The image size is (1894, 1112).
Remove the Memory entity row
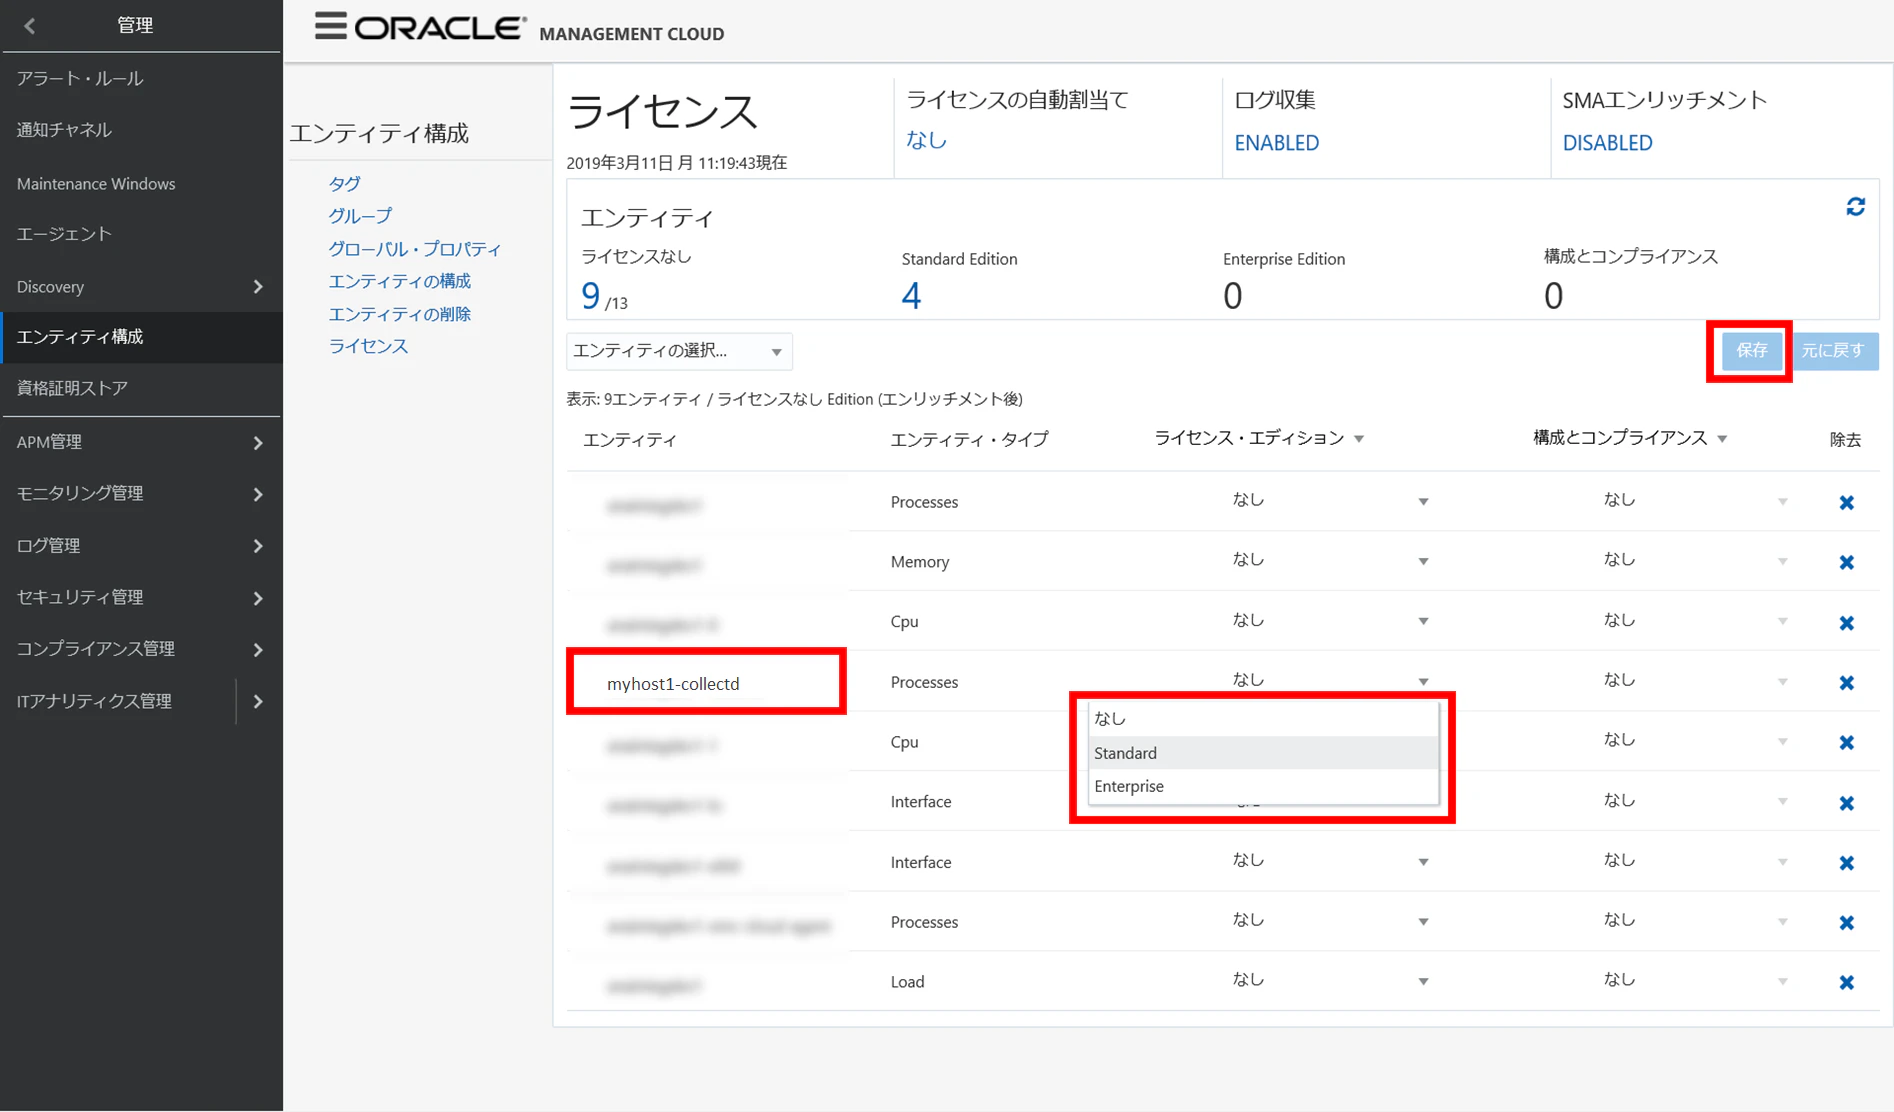coord(1846,562)
